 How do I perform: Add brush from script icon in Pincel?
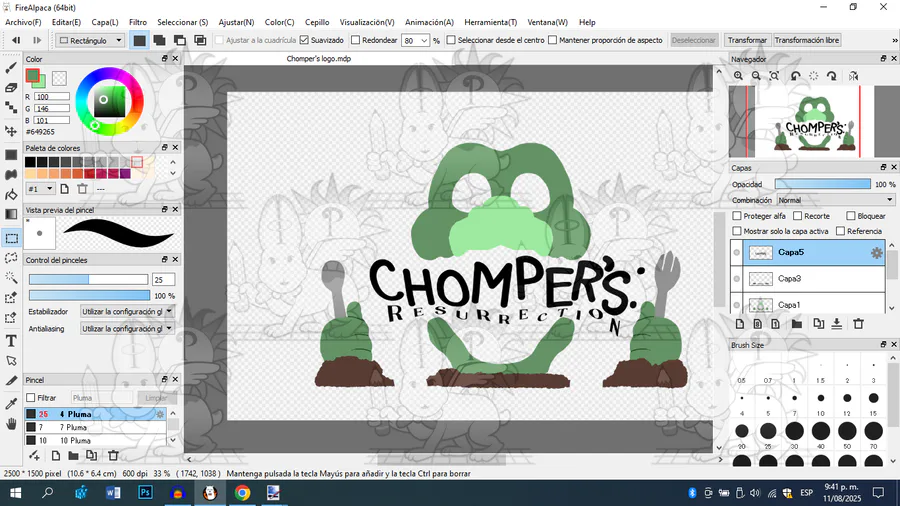point(34,456)
